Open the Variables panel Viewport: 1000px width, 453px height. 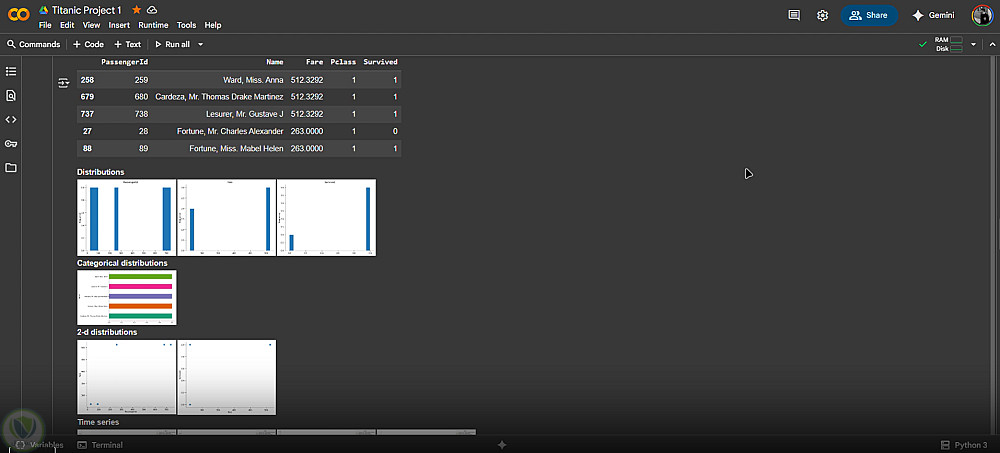click(x=40, y=445)
